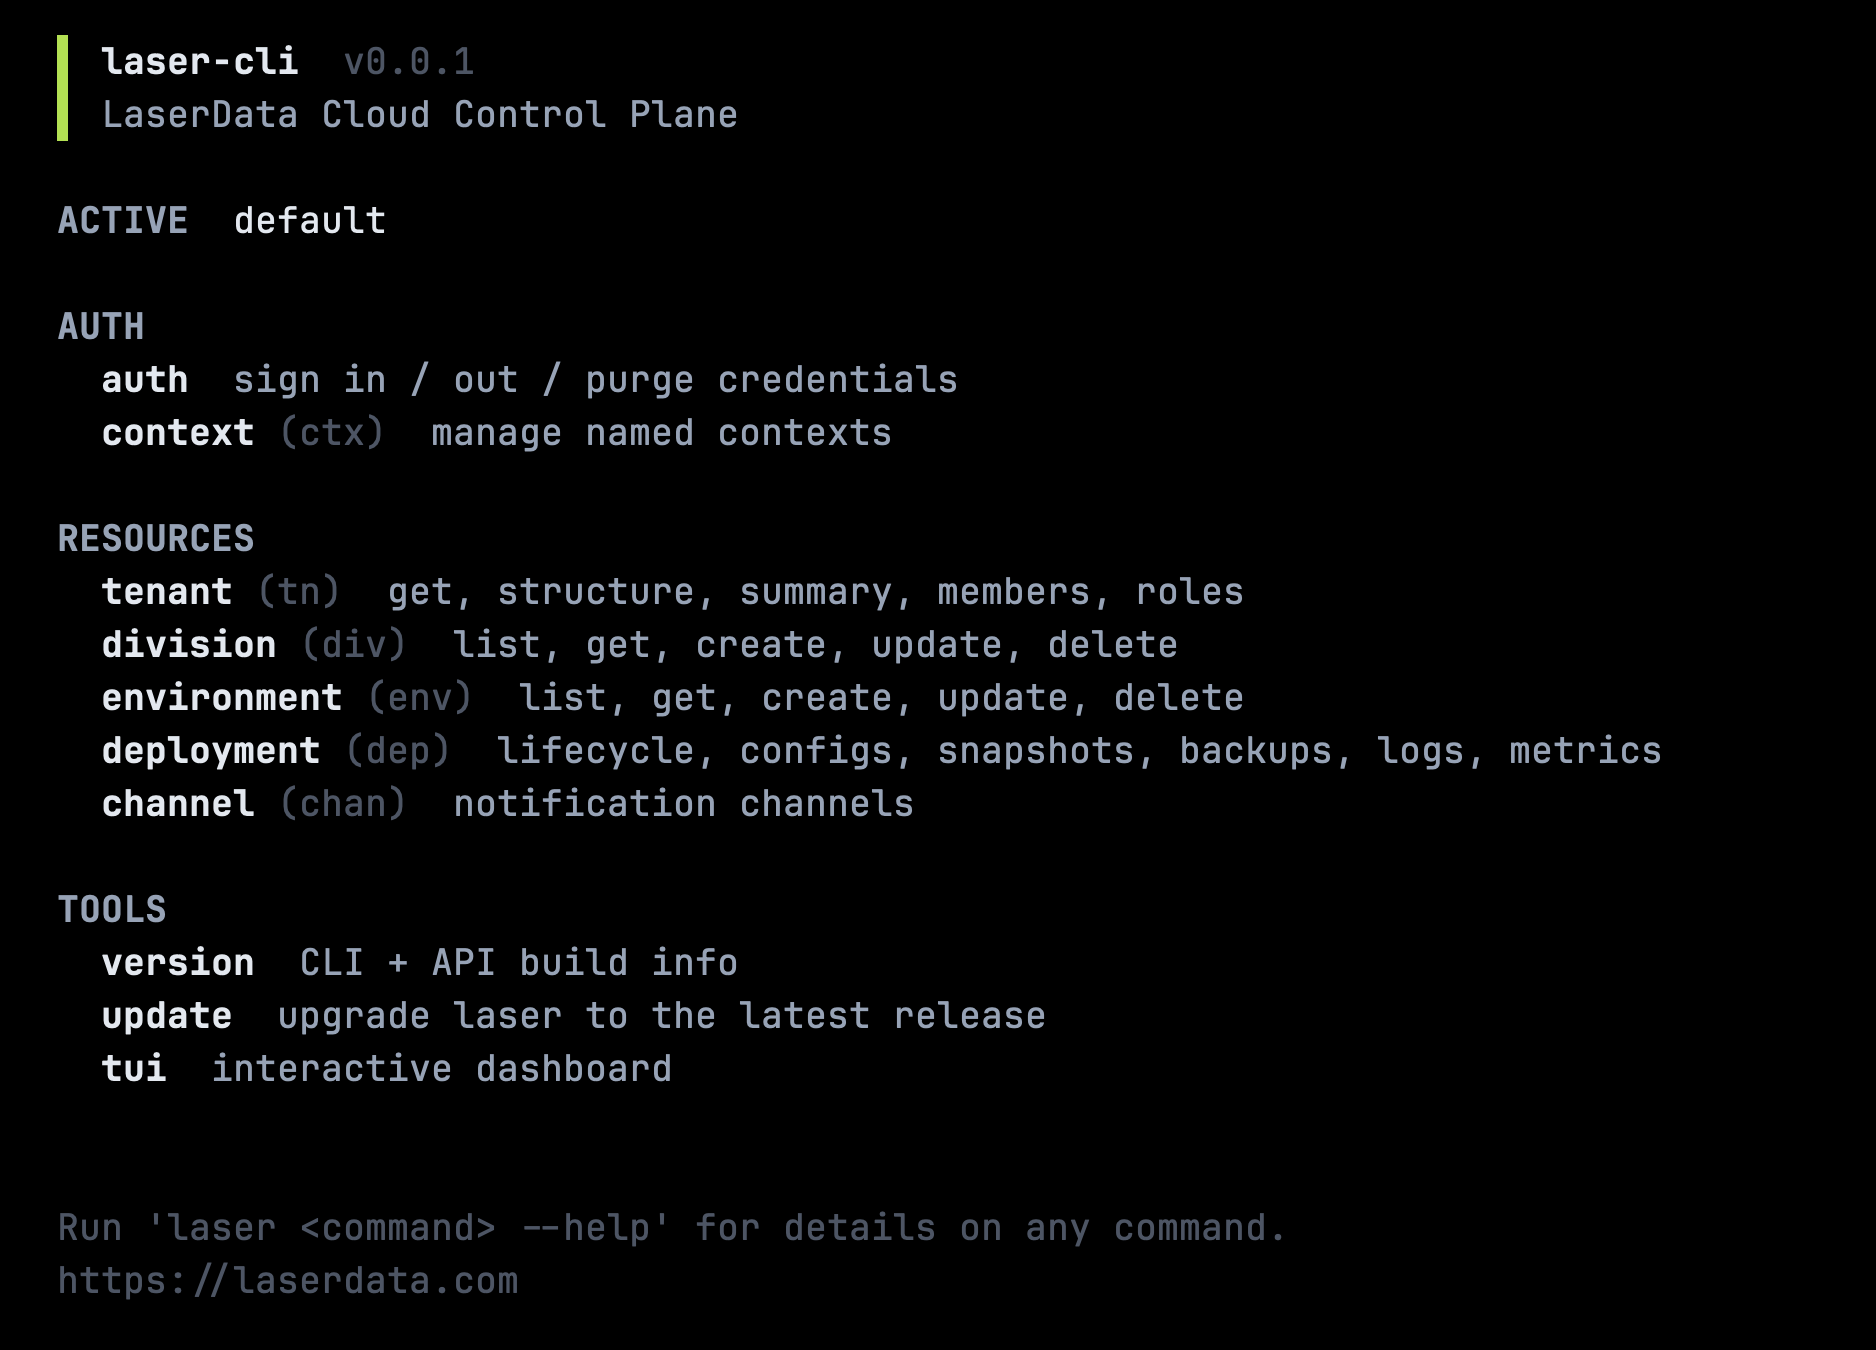Click the '(ctx)' alias text
The image size is (1876, 1350).
pyautogui.click(x=332, y=433)
